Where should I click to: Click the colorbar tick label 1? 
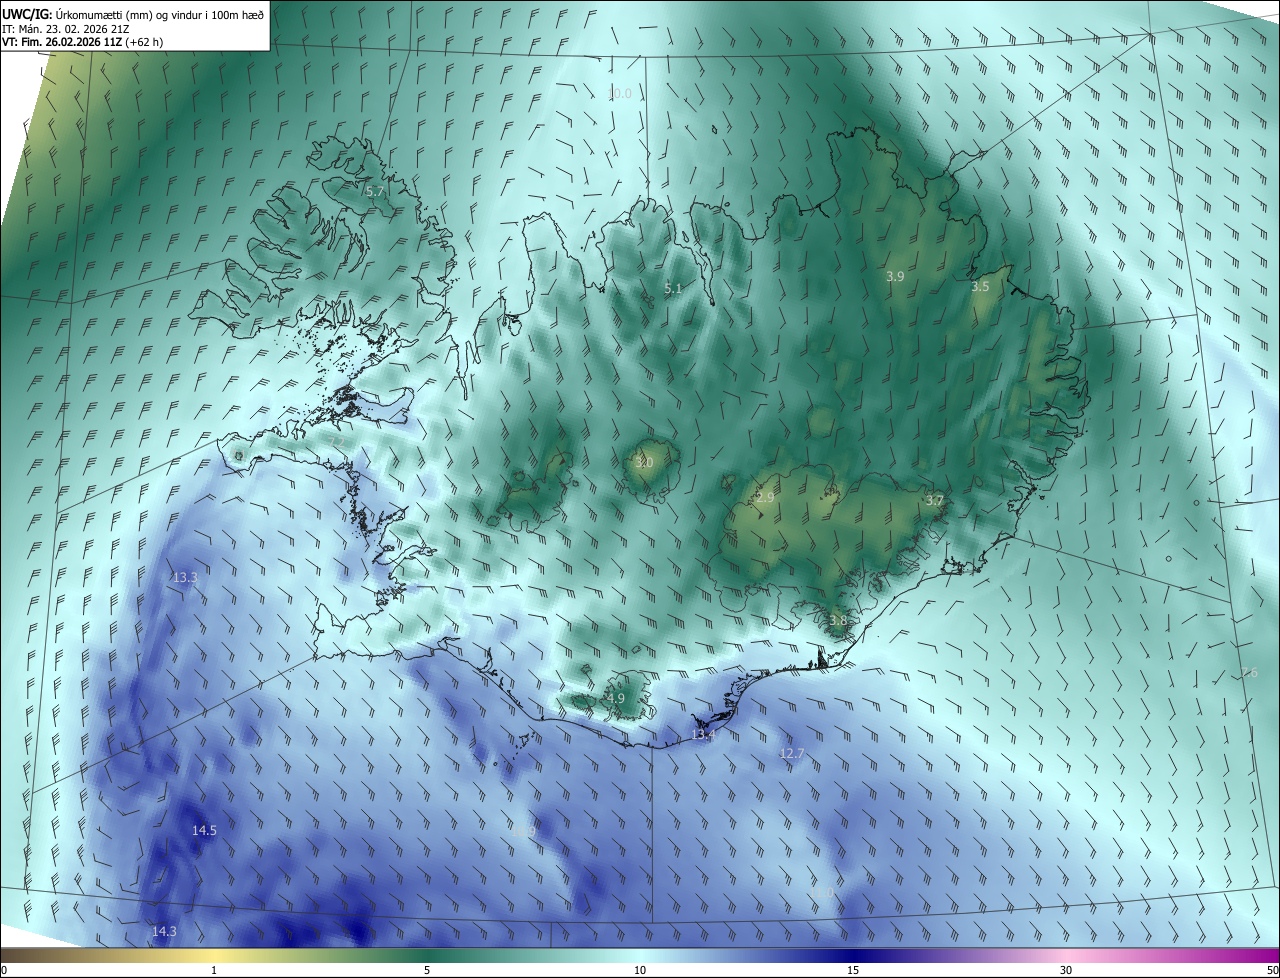point(214,970)
